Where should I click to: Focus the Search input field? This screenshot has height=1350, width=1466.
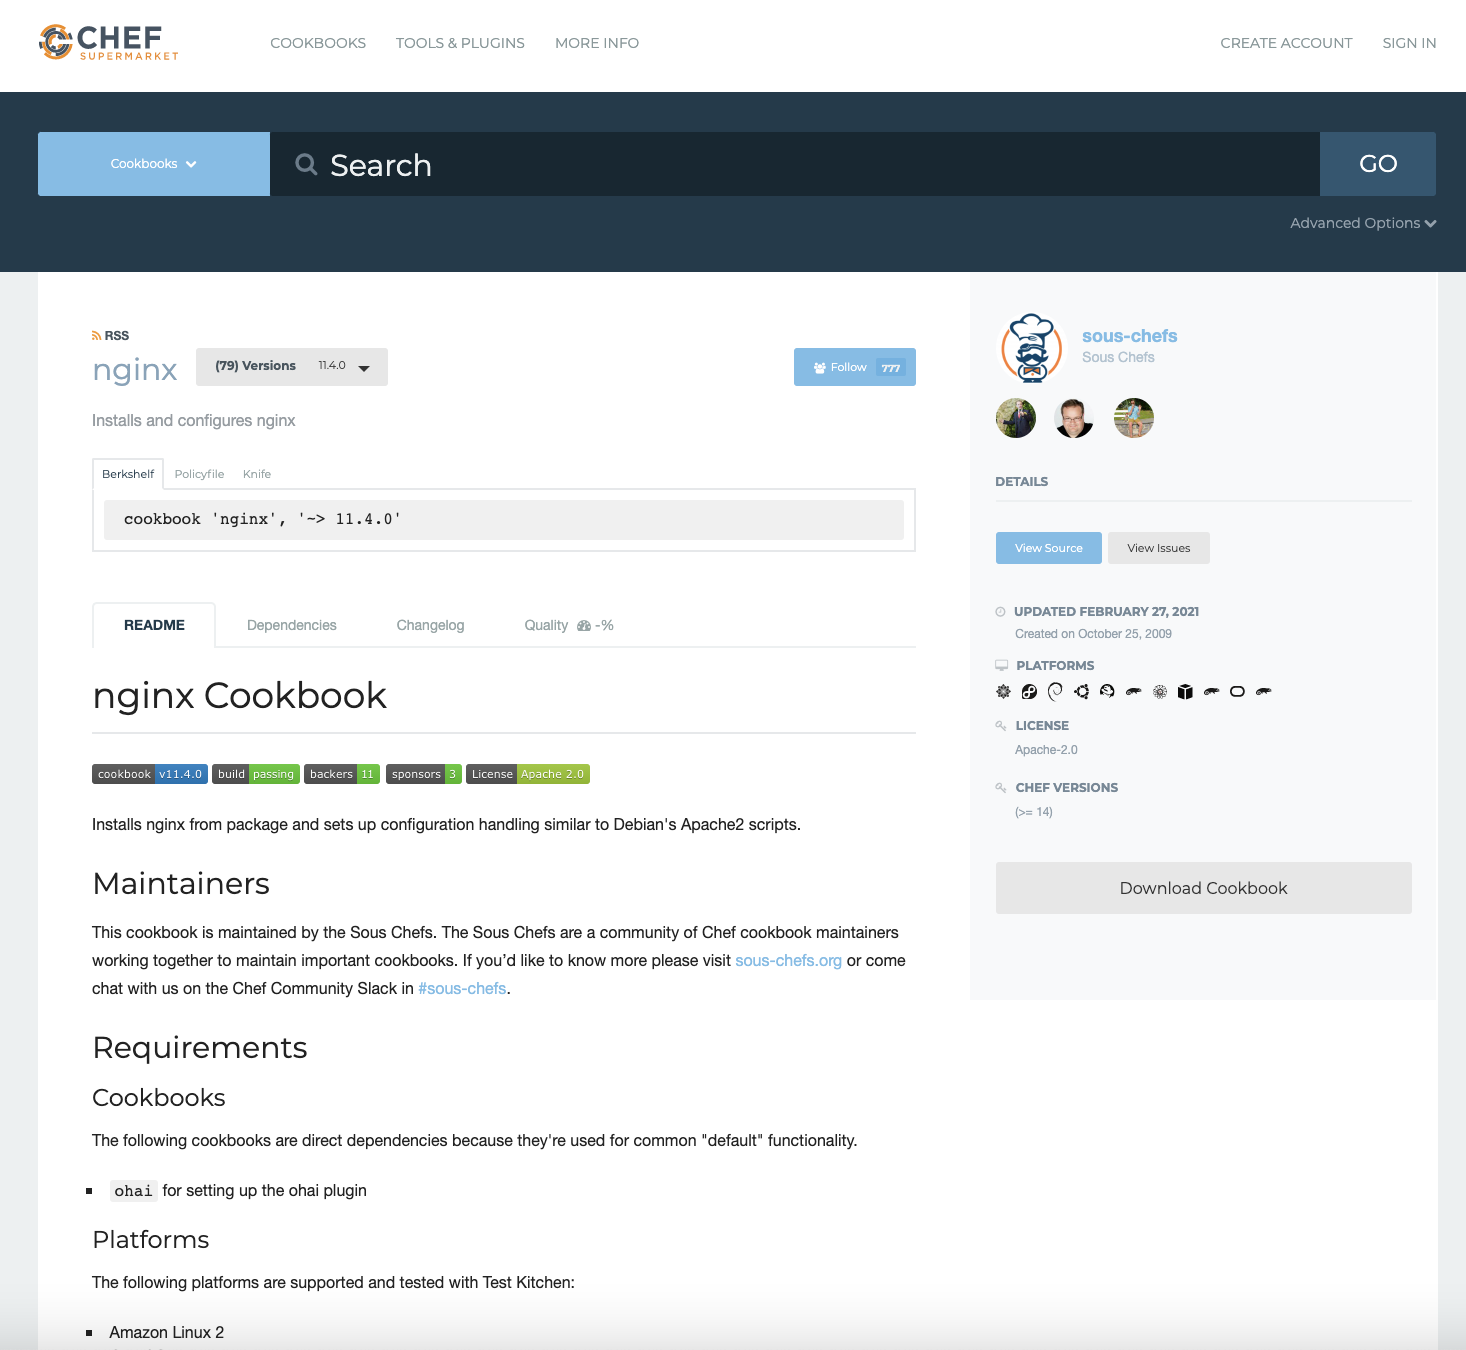click(795, 164)
